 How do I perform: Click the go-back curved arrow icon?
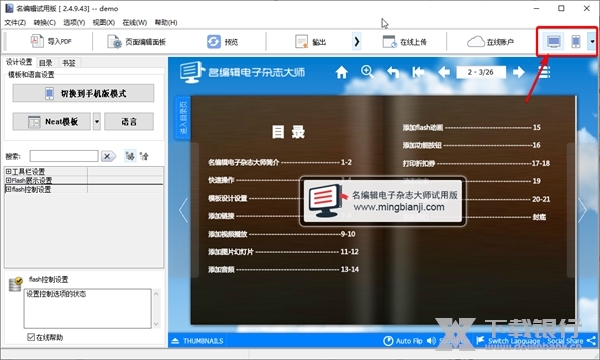click(393, 72)
